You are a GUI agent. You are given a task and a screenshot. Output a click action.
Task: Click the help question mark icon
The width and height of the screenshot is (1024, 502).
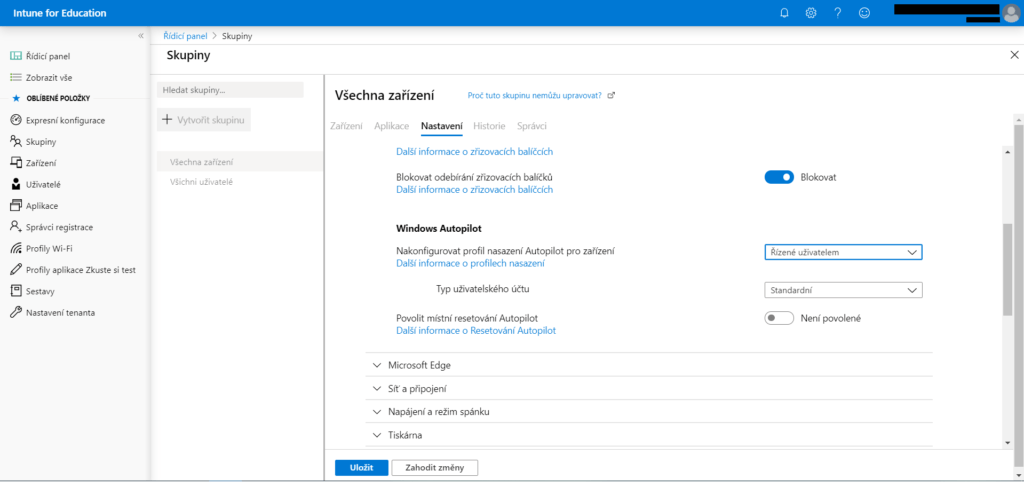point(837,13)
